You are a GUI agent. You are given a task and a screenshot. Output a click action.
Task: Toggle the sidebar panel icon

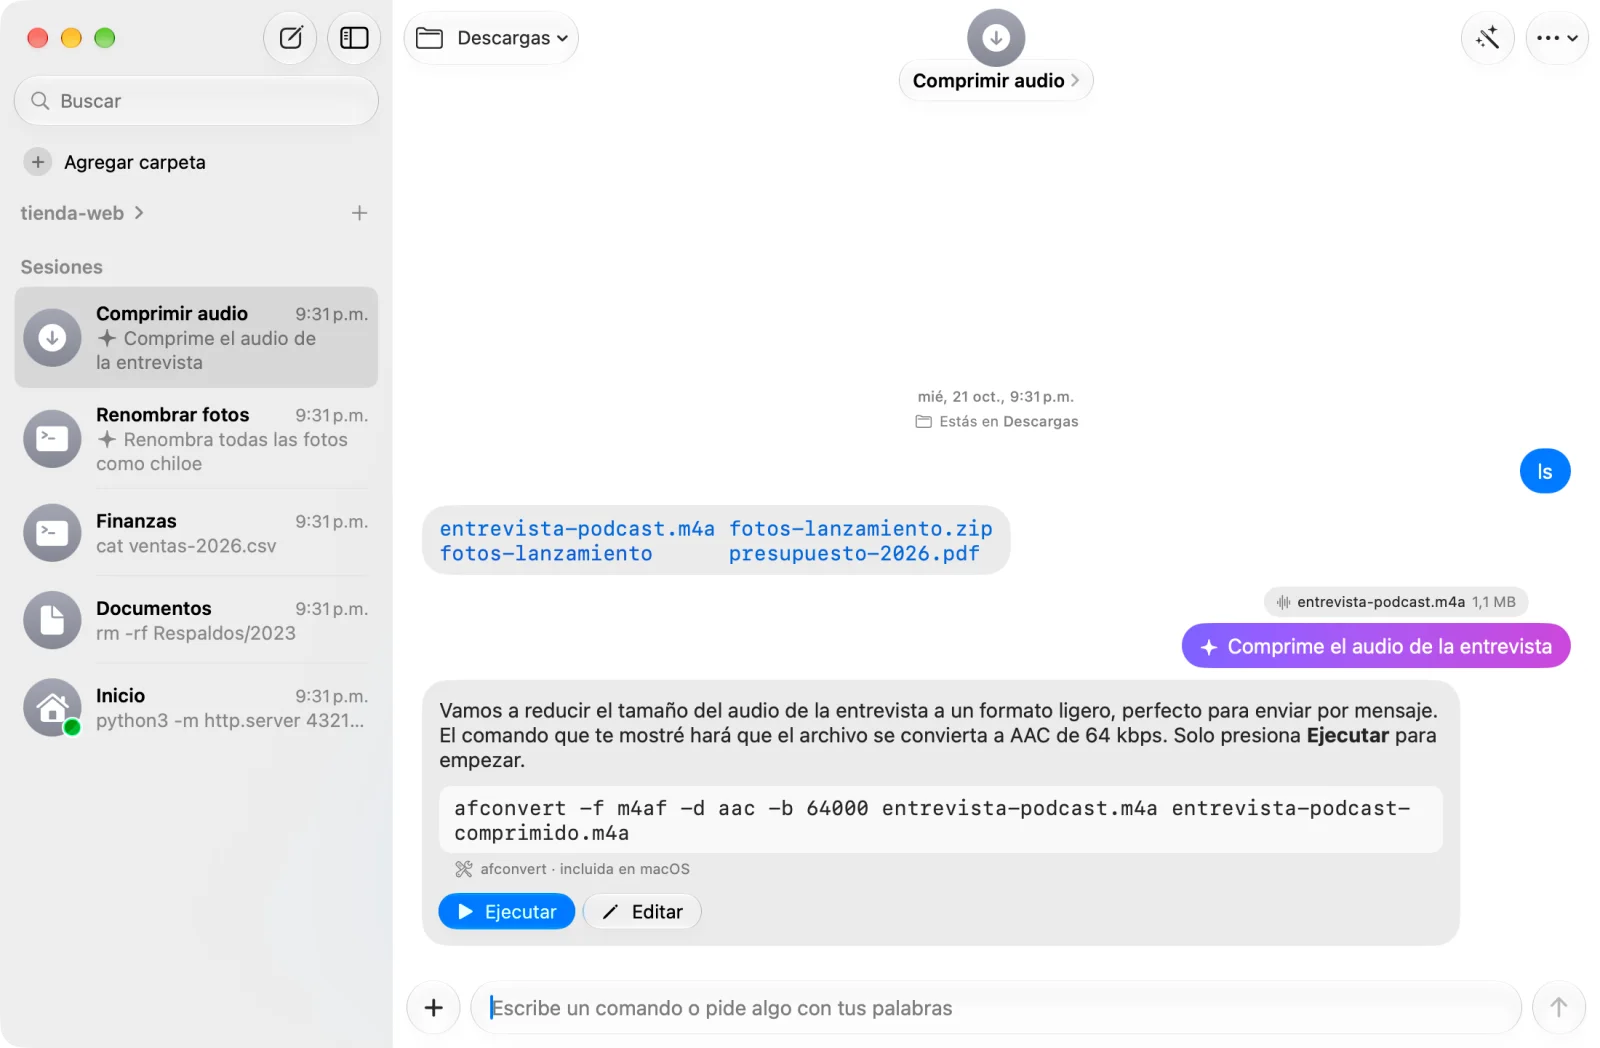coord(354,38)
